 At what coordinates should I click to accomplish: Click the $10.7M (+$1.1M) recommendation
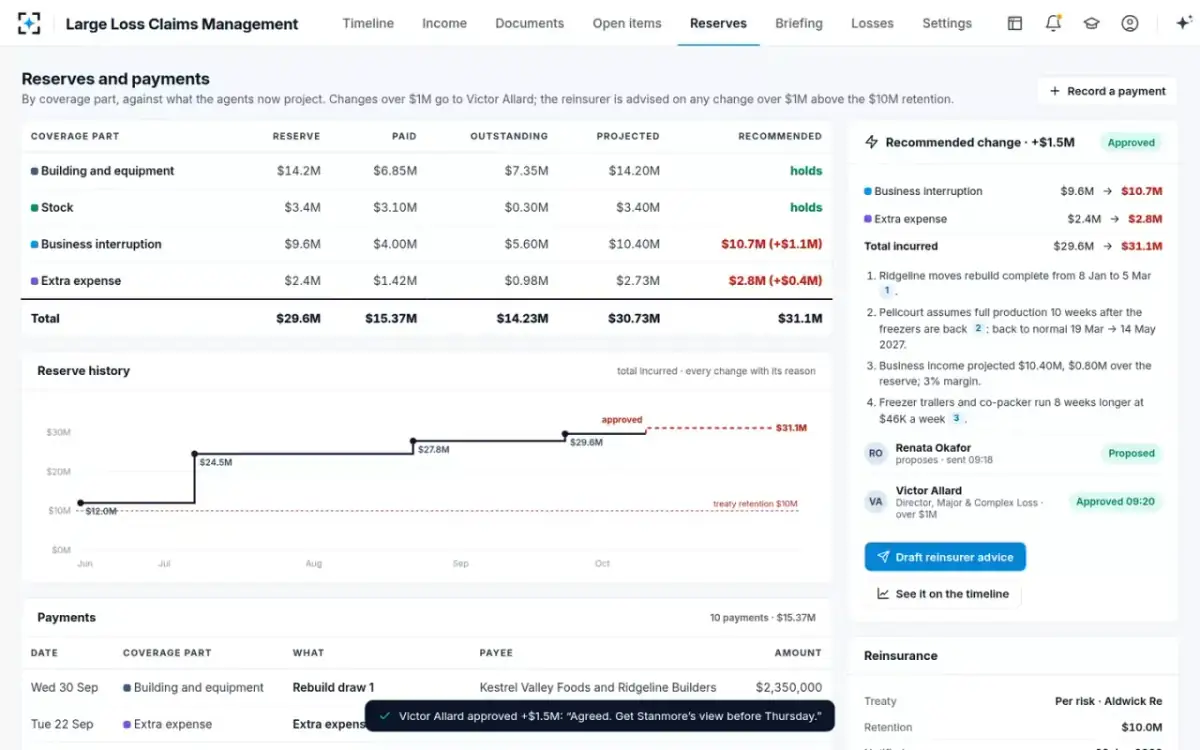coord(771,244)
